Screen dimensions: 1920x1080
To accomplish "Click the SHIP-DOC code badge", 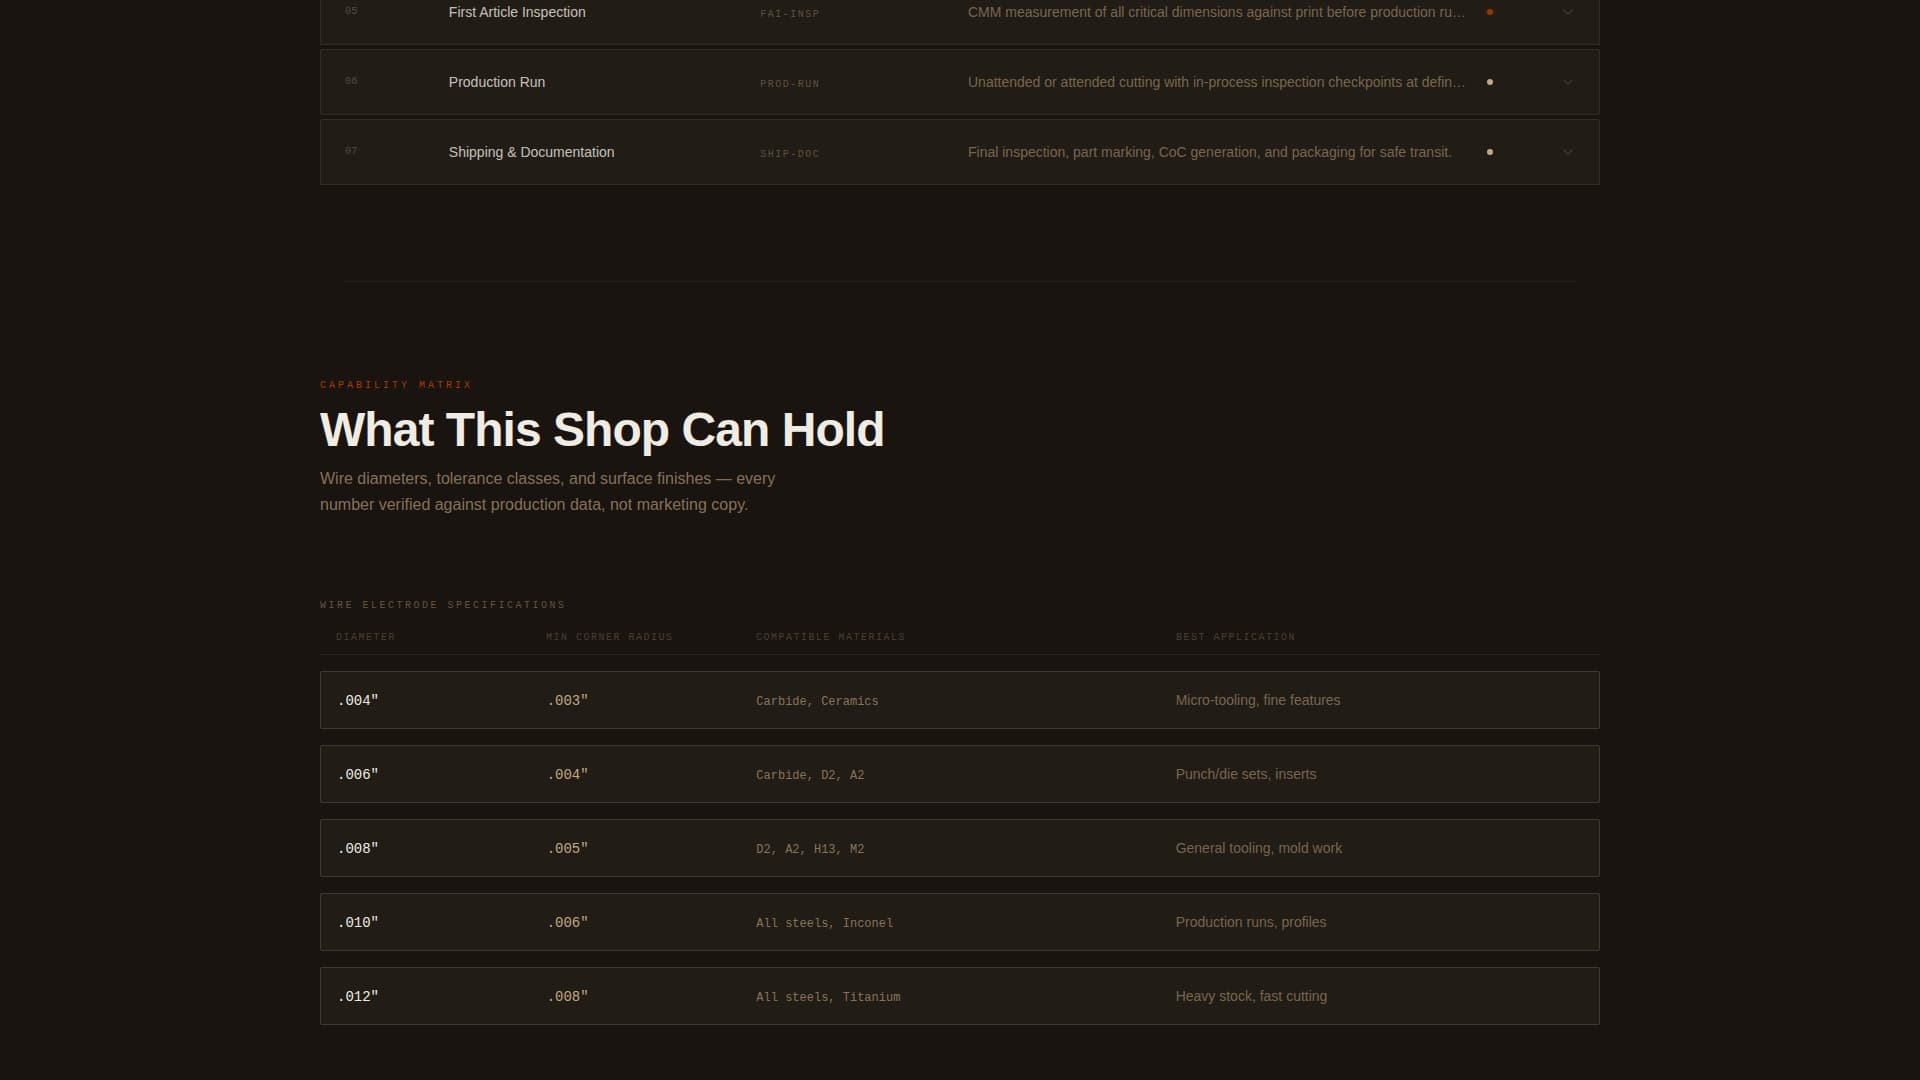I will (789, 153).
